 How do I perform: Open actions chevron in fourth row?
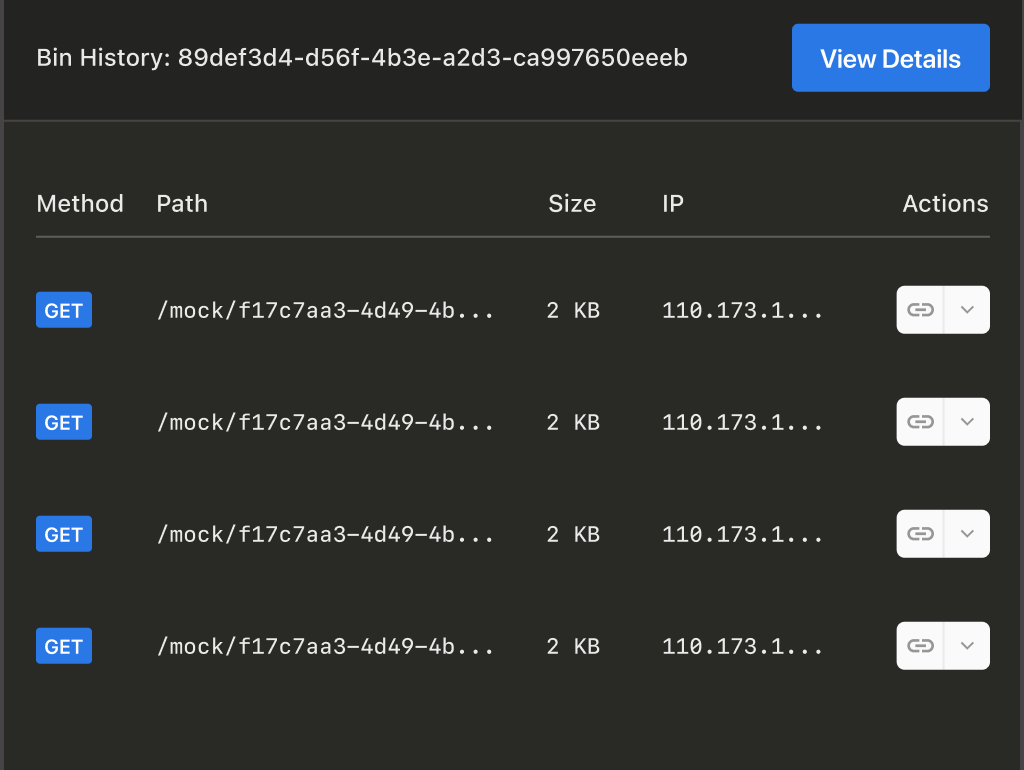[x=967, y=646]
